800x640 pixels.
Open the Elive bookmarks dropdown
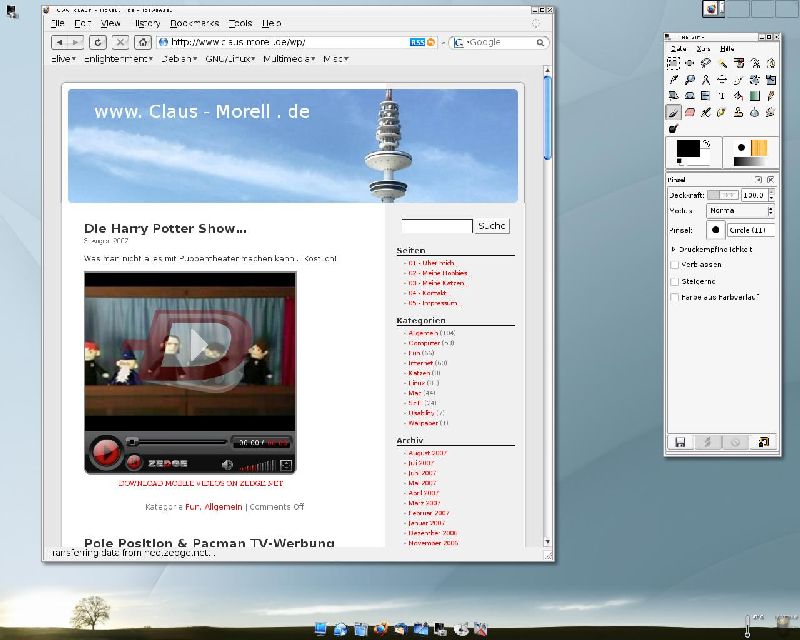pos(63,59)
